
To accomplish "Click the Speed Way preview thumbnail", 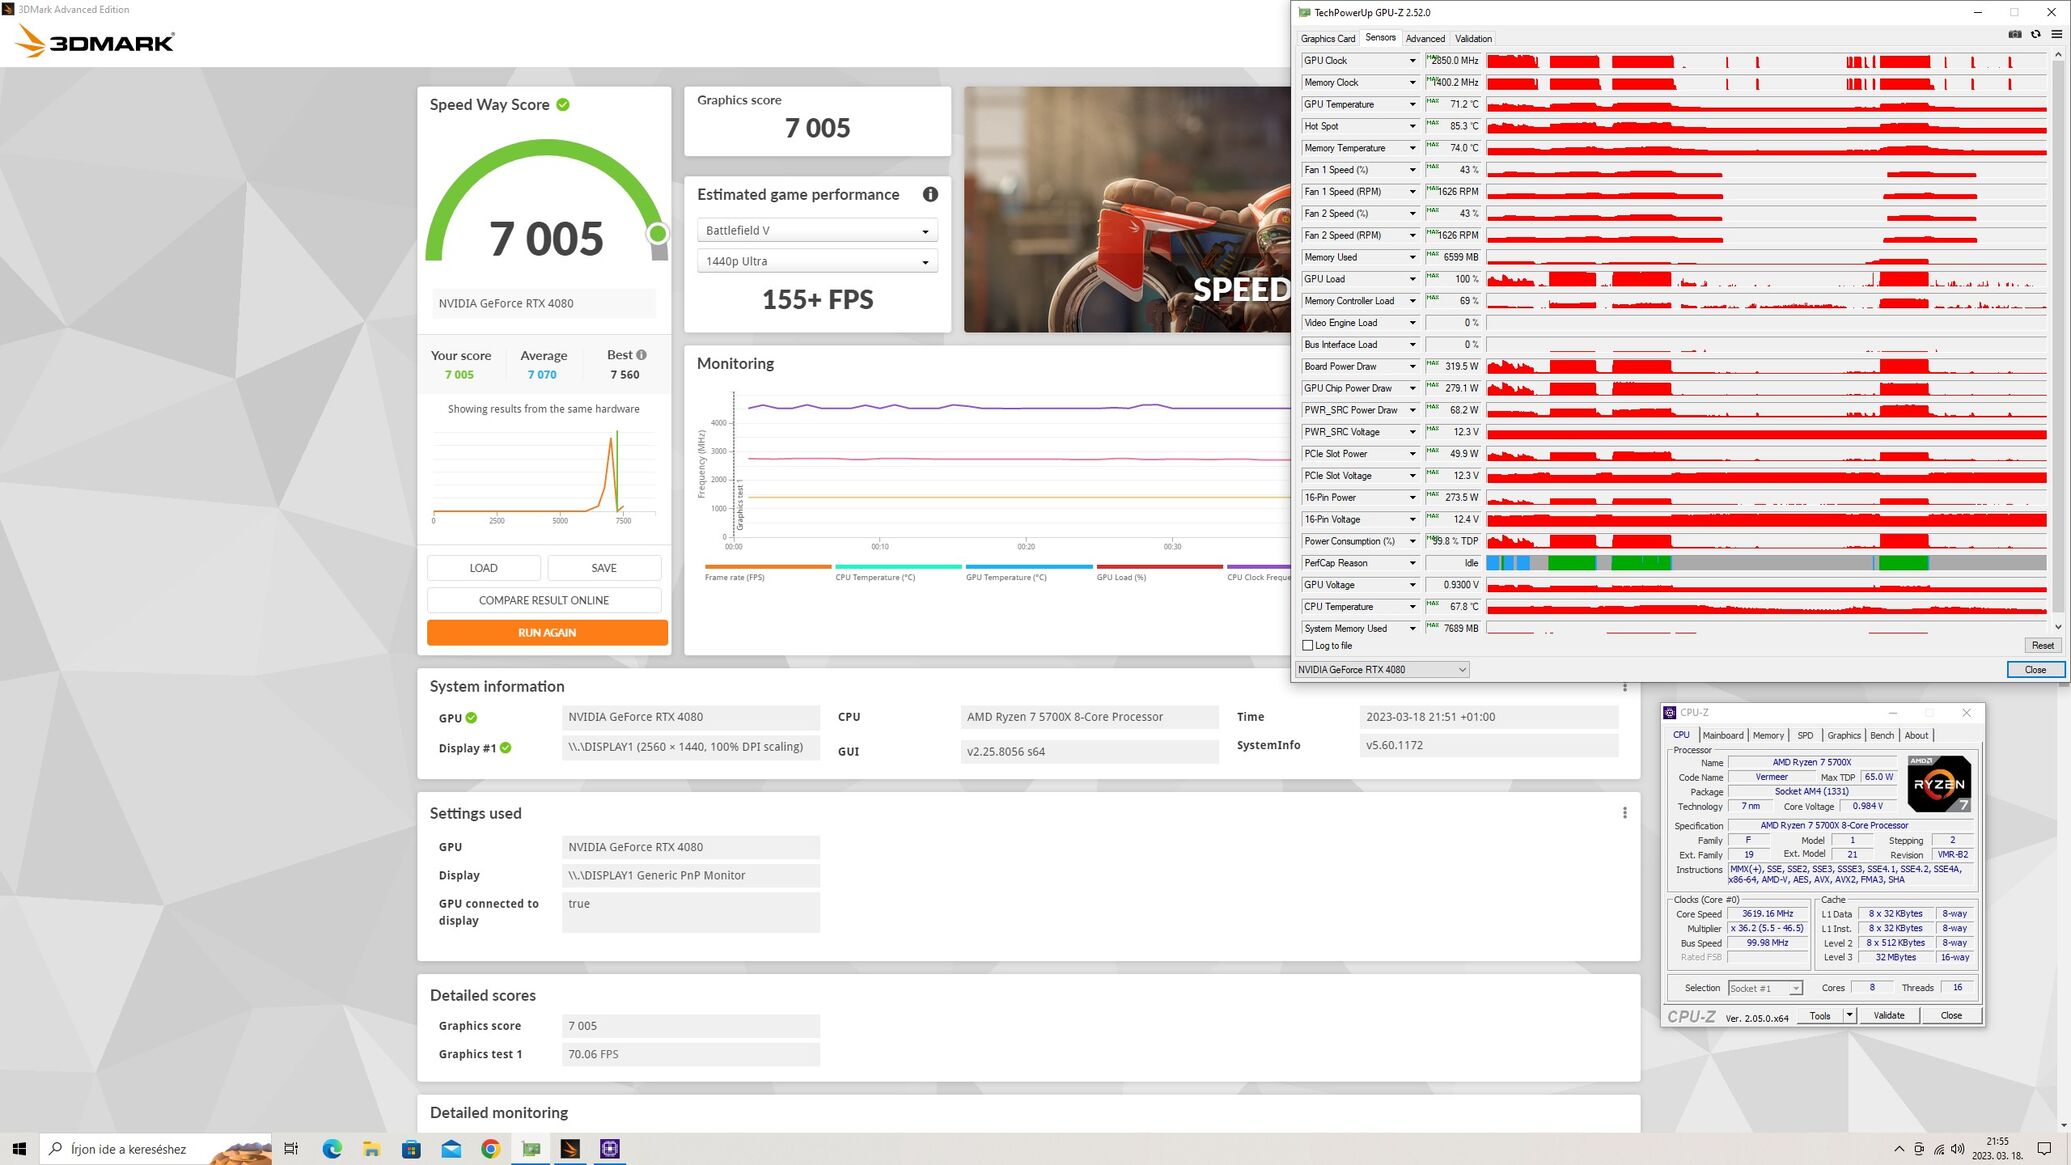I will [x=1127, y=209].
